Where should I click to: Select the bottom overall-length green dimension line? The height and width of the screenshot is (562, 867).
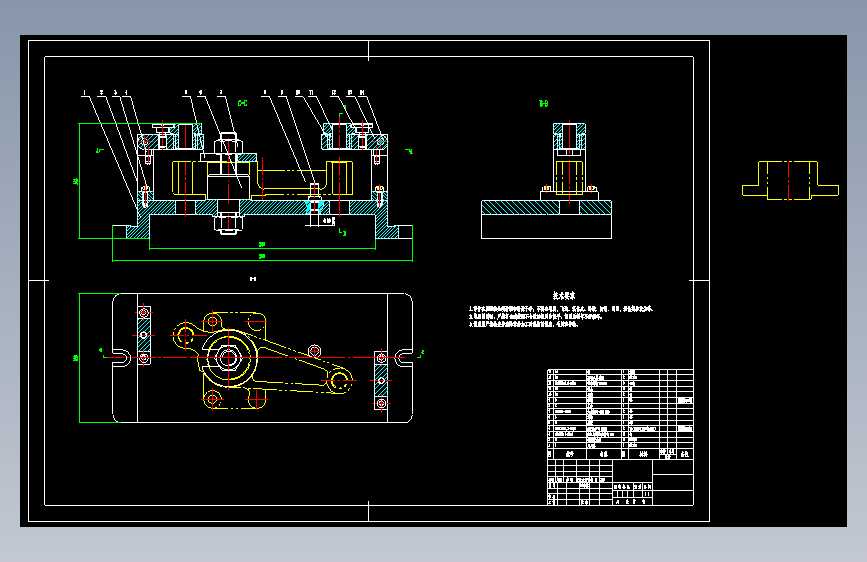coord(262,259)
